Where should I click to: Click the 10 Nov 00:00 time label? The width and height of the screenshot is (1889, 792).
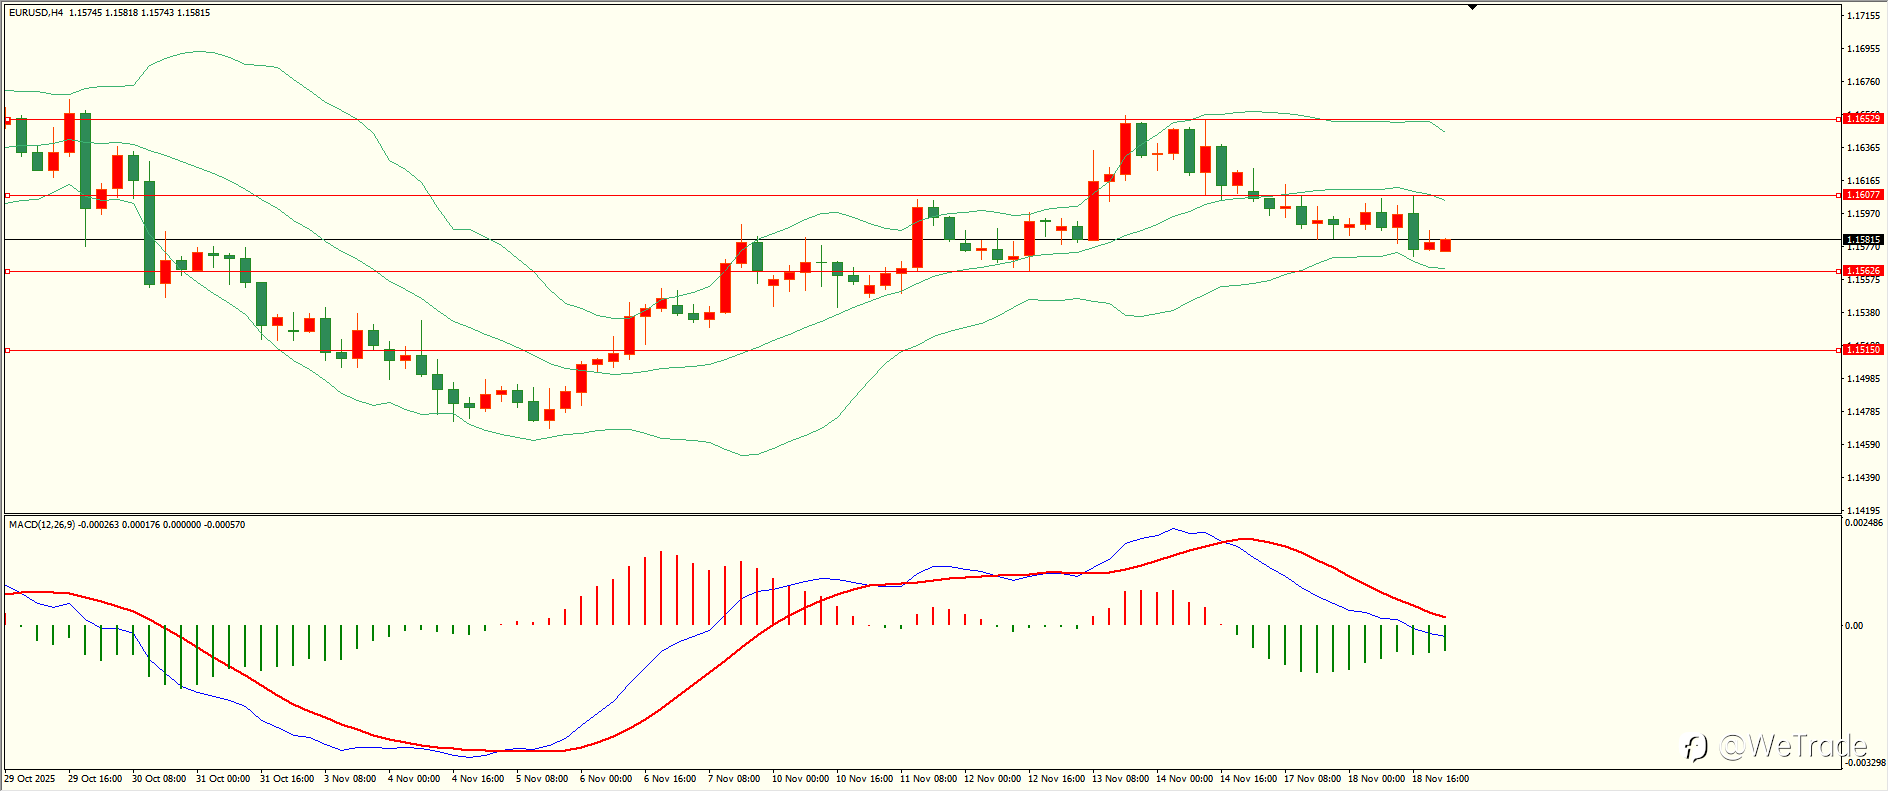[x=800, y=779]
